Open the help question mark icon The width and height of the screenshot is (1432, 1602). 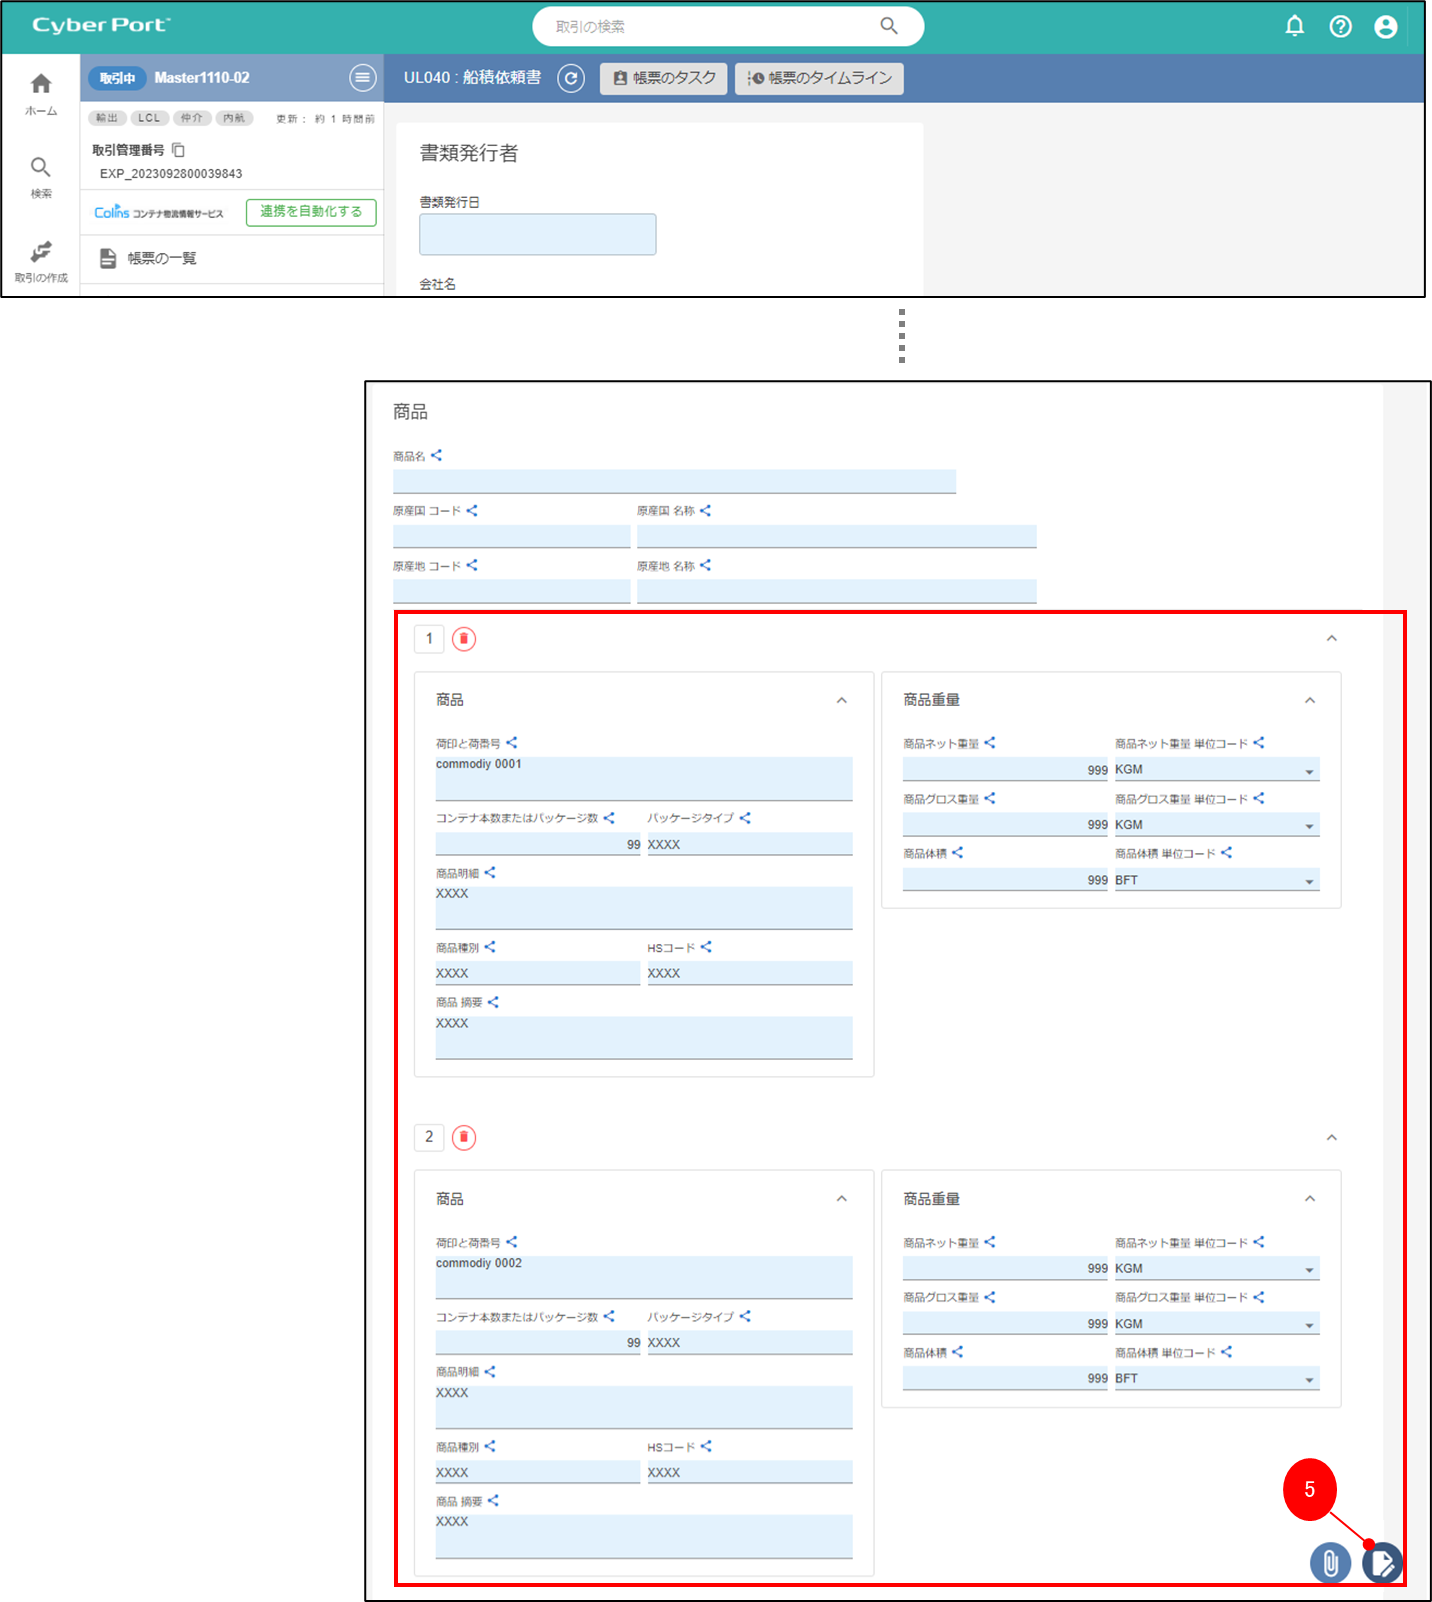tap(1340, 26)
